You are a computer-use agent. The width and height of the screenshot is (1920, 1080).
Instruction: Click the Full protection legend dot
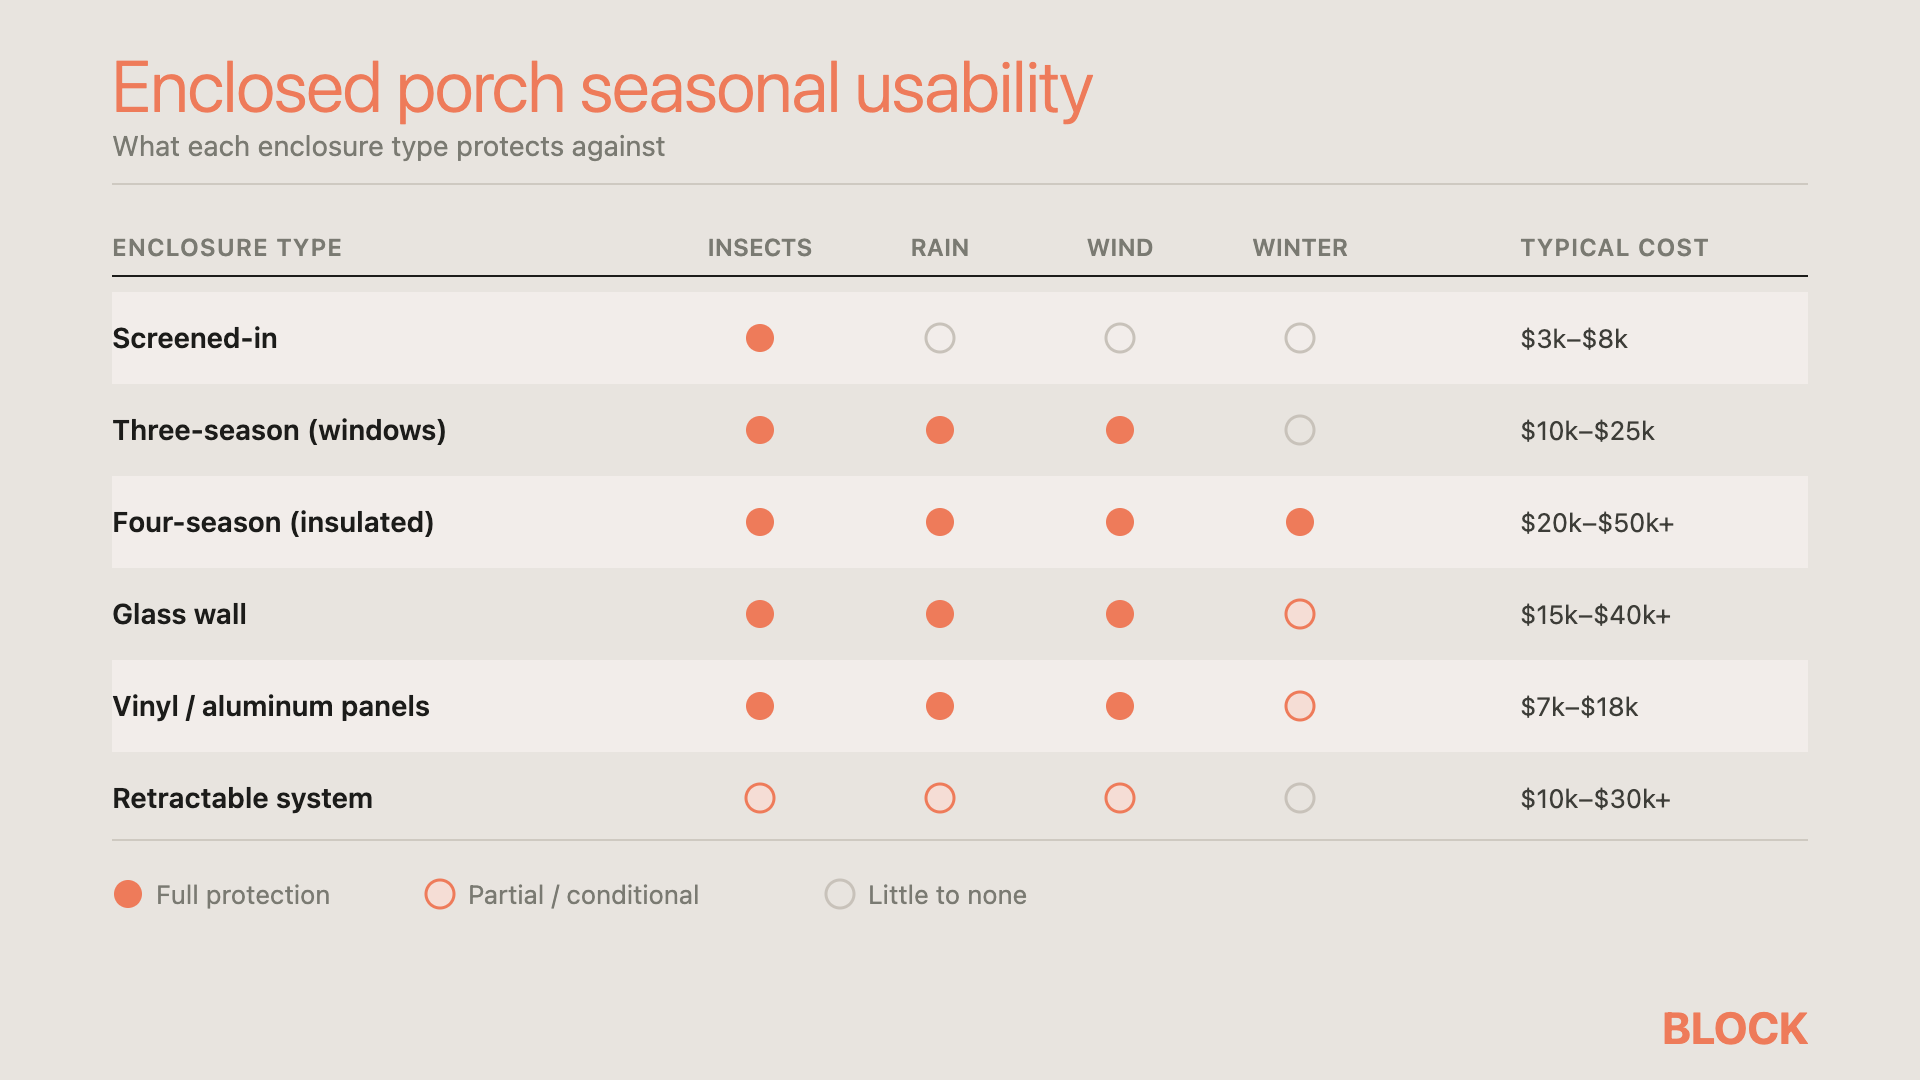pyautogui.click(x=128, y=894)
